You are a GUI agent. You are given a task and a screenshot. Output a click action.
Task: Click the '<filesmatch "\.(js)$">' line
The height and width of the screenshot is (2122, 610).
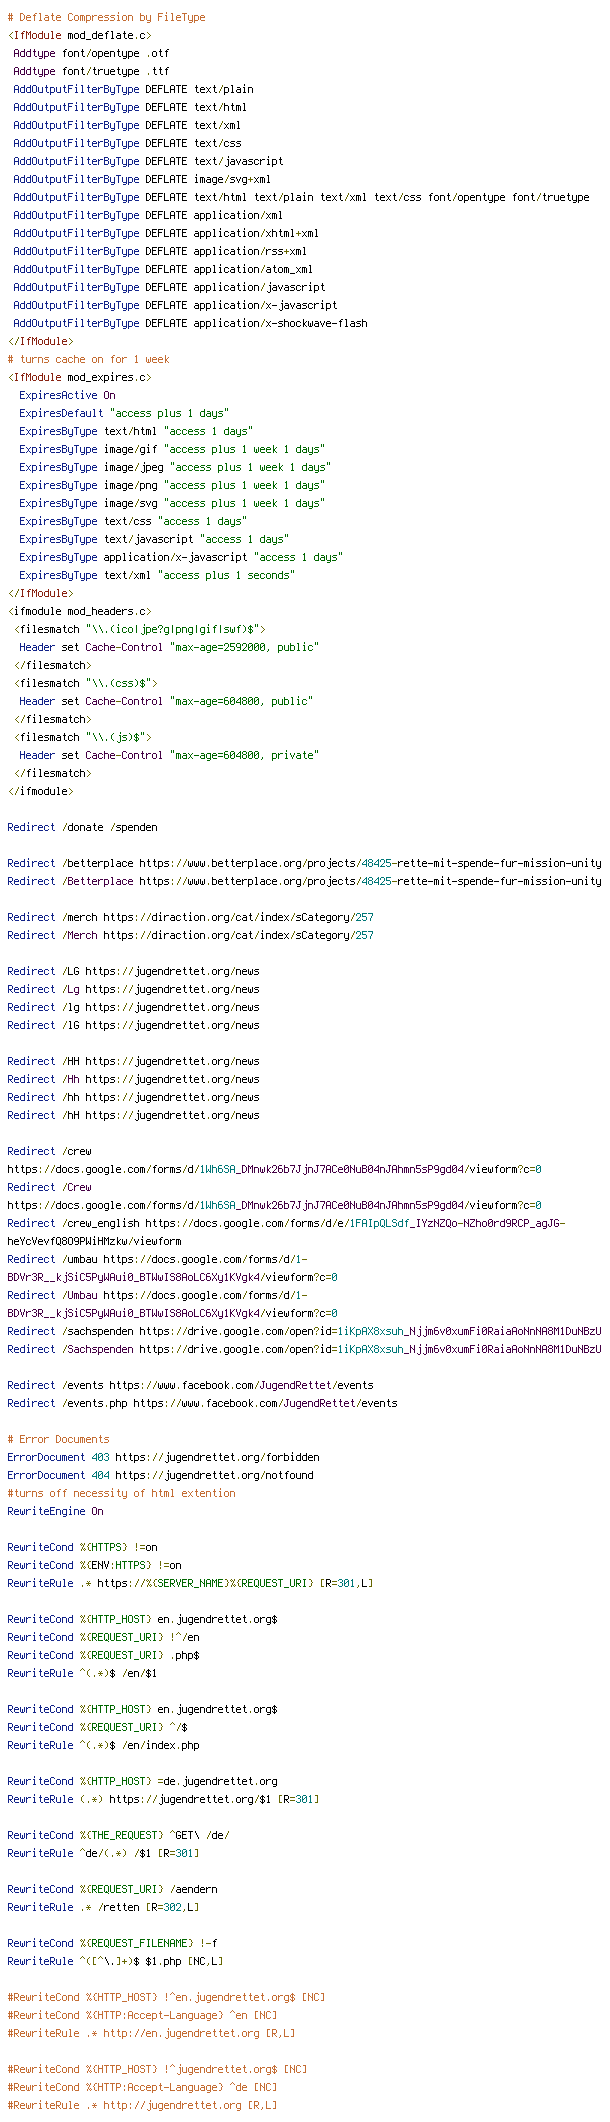(82, 738)
